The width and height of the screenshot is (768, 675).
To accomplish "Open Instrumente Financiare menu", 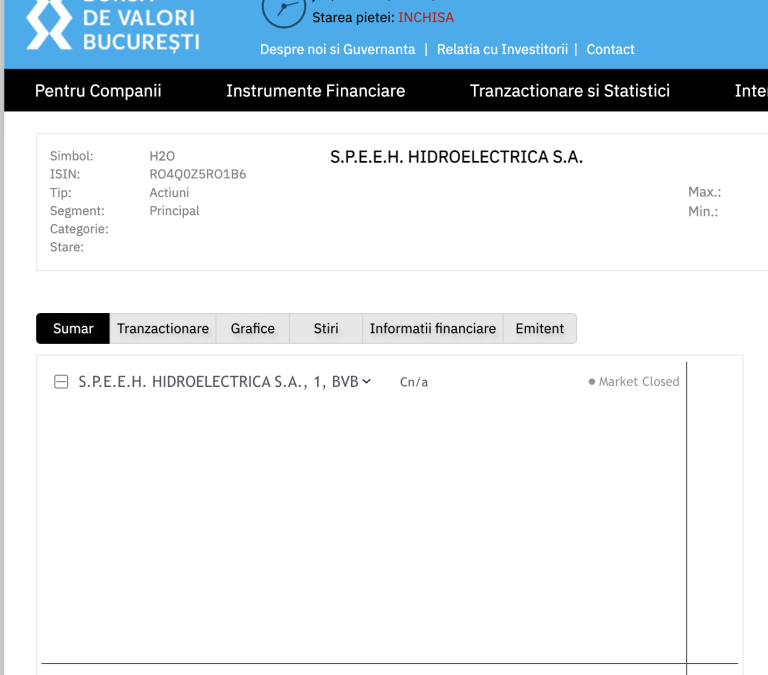I will (x=315, y=91).
